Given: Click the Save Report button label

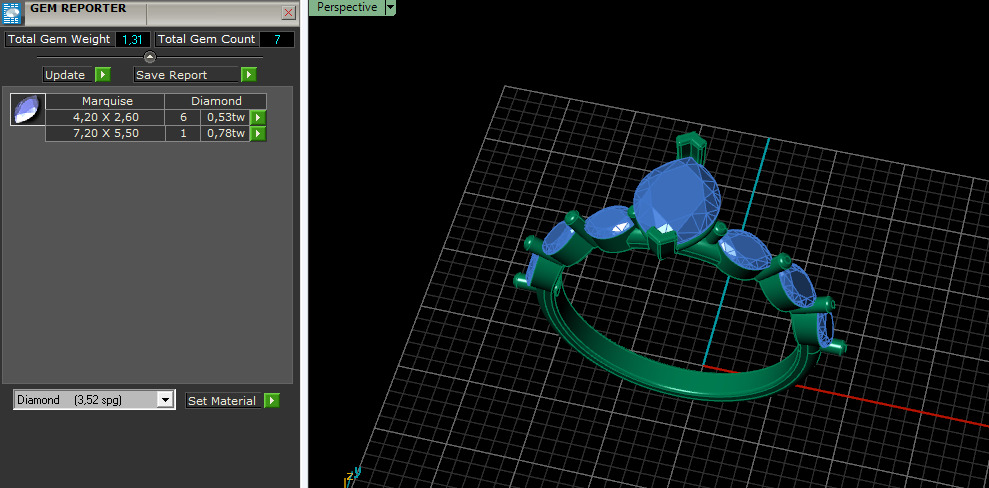Looking at the screenshot, I should coord(187,75).
